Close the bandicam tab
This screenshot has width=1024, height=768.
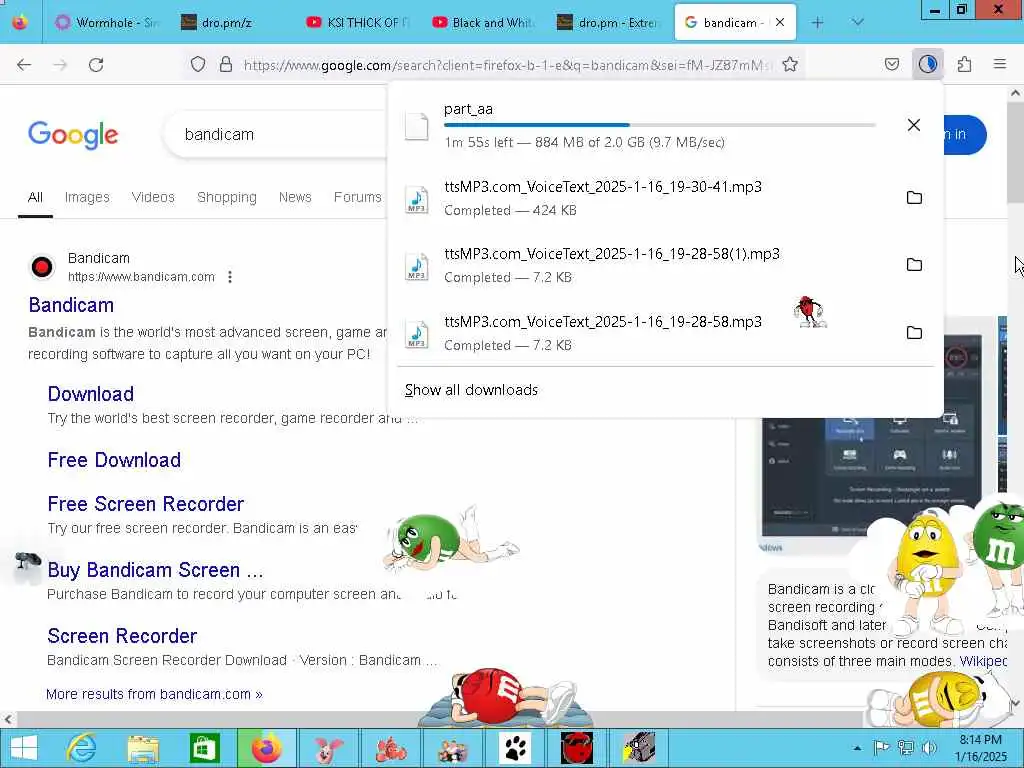pyautogui.click(x=780, y=22)
